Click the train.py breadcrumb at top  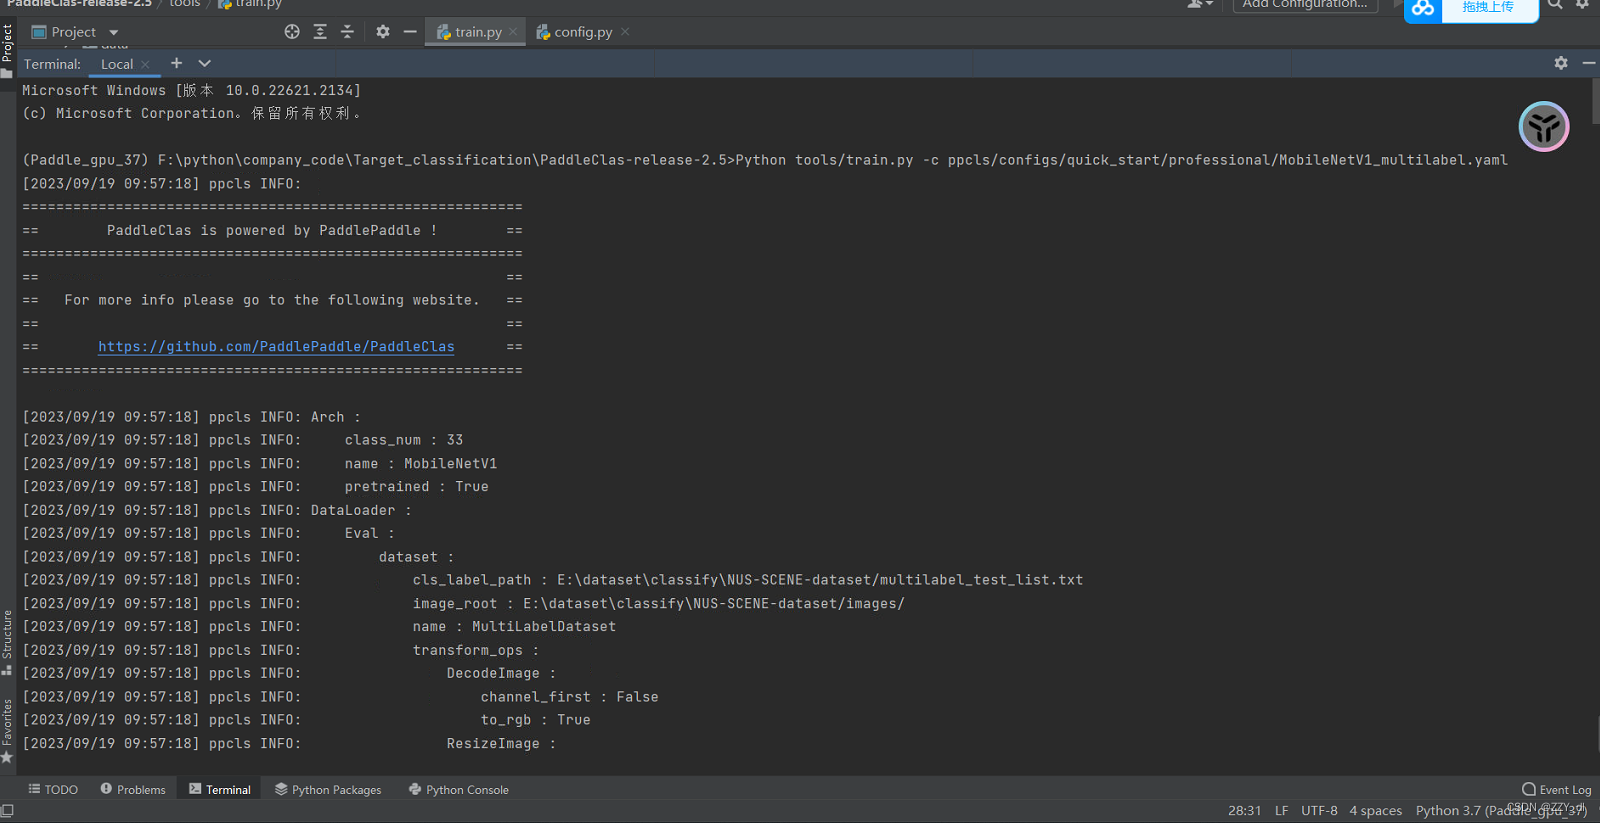pyautogui.click(x=250, y=4)
